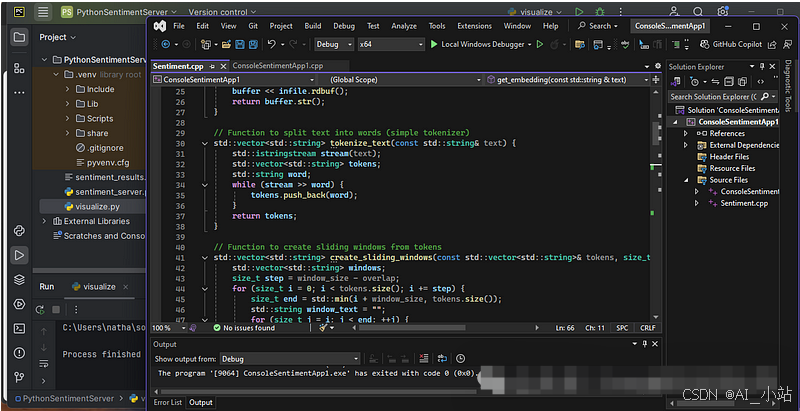Toggle auto-hide pin on Output panel
Image resolution: width=800 pixels, height=411 pixels.
pyautogui.click(x=645, y=344)
